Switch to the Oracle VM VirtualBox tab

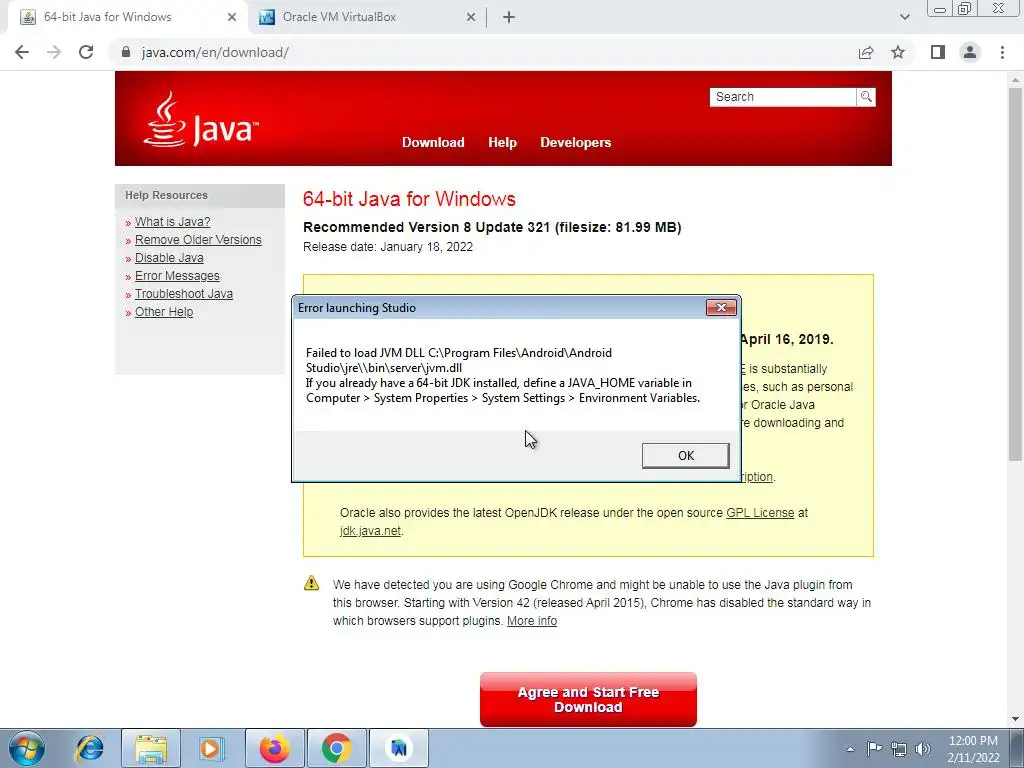pos(366,17)
